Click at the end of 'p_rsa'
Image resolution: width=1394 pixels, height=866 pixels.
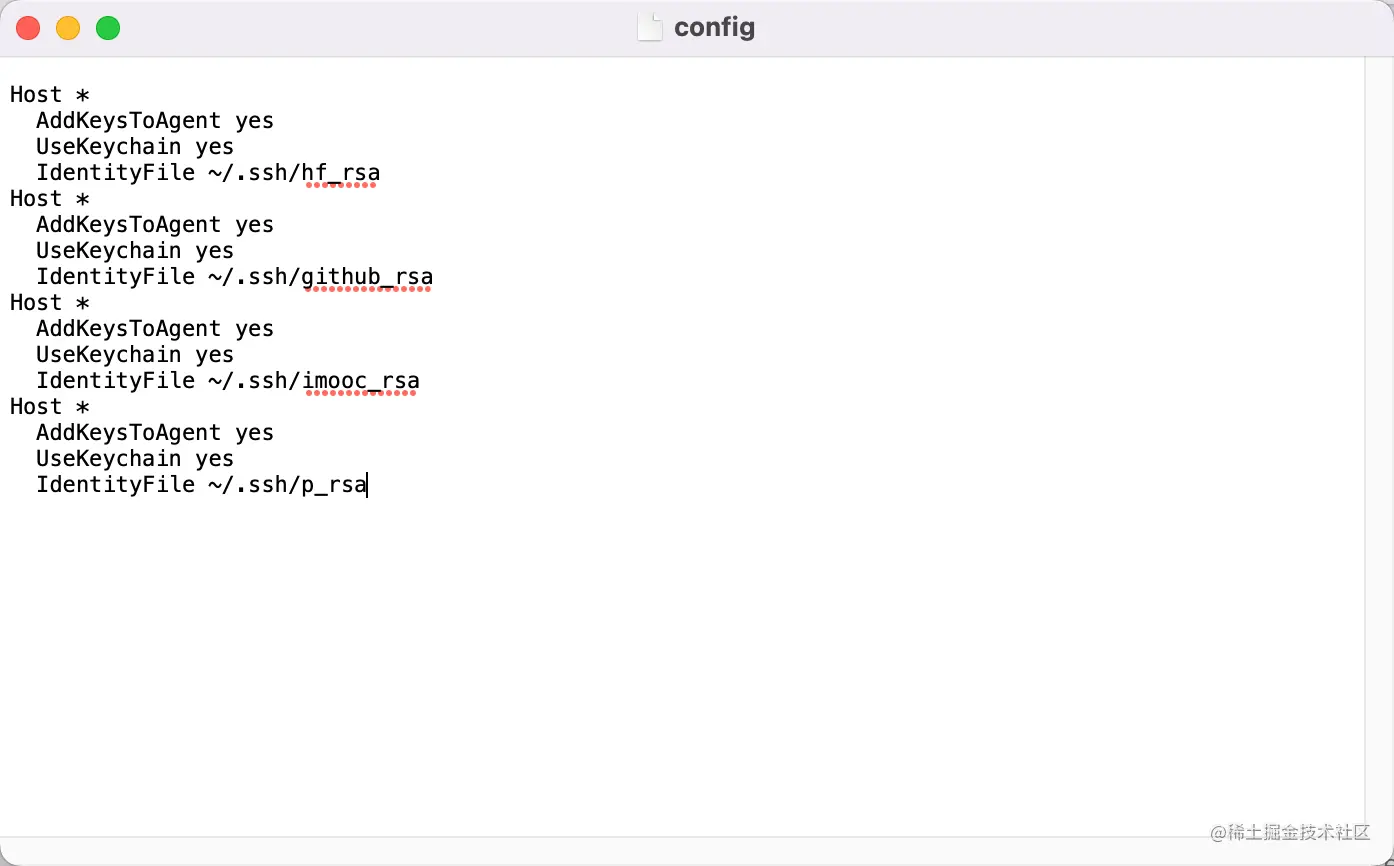click(x=366, y=484)
